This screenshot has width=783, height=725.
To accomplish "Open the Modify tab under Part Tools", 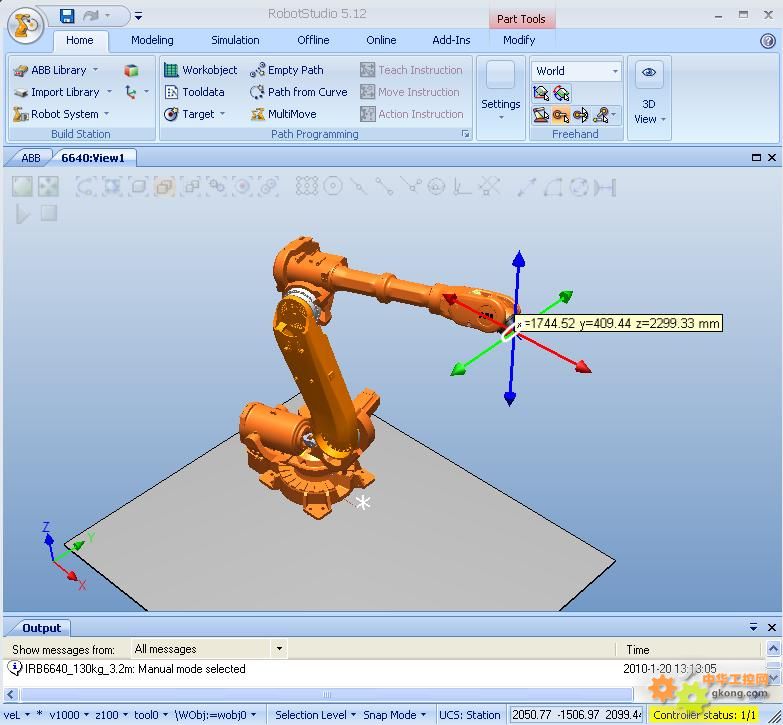I will click(x=519, y=40).
